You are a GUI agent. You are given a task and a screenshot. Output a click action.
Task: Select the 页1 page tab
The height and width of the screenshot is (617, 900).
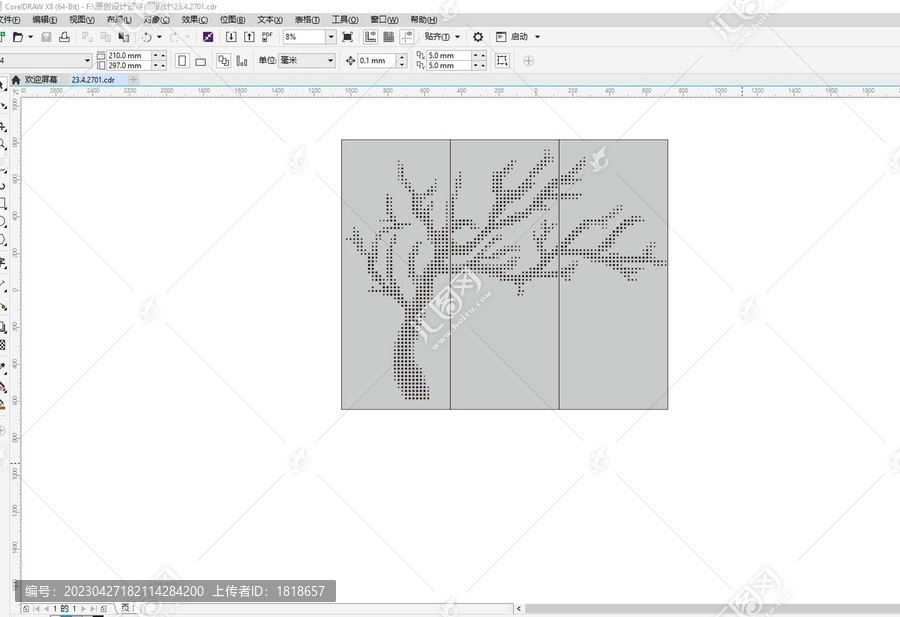click(x=127, y=608)
